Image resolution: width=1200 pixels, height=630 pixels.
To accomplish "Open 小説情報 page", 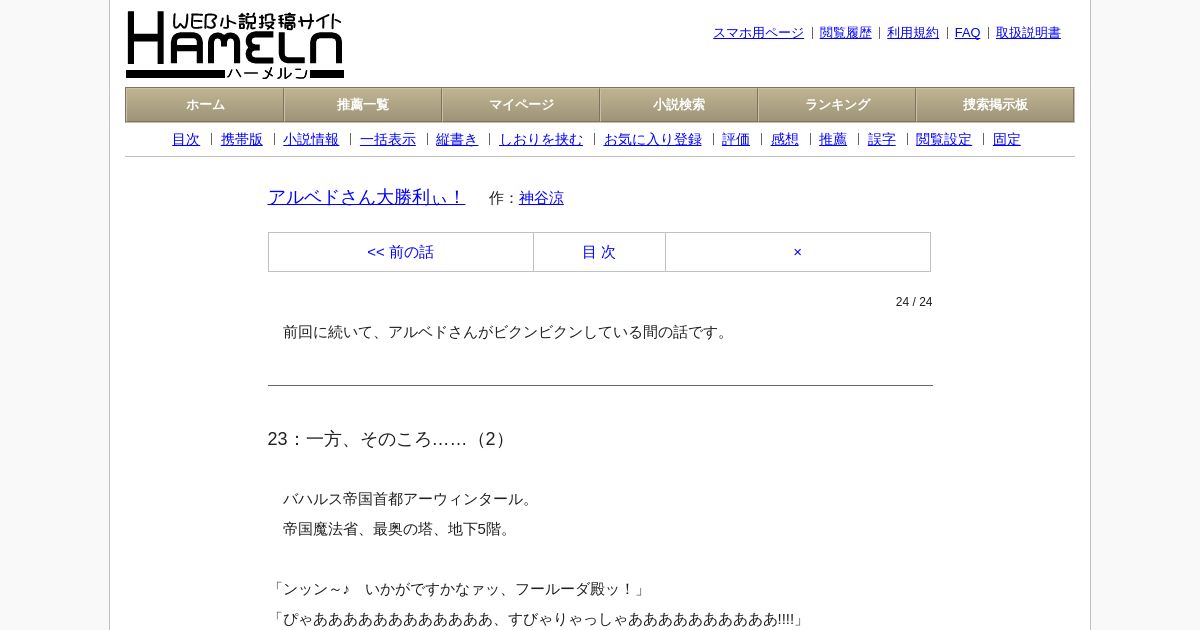I will (x=311, y=140).
